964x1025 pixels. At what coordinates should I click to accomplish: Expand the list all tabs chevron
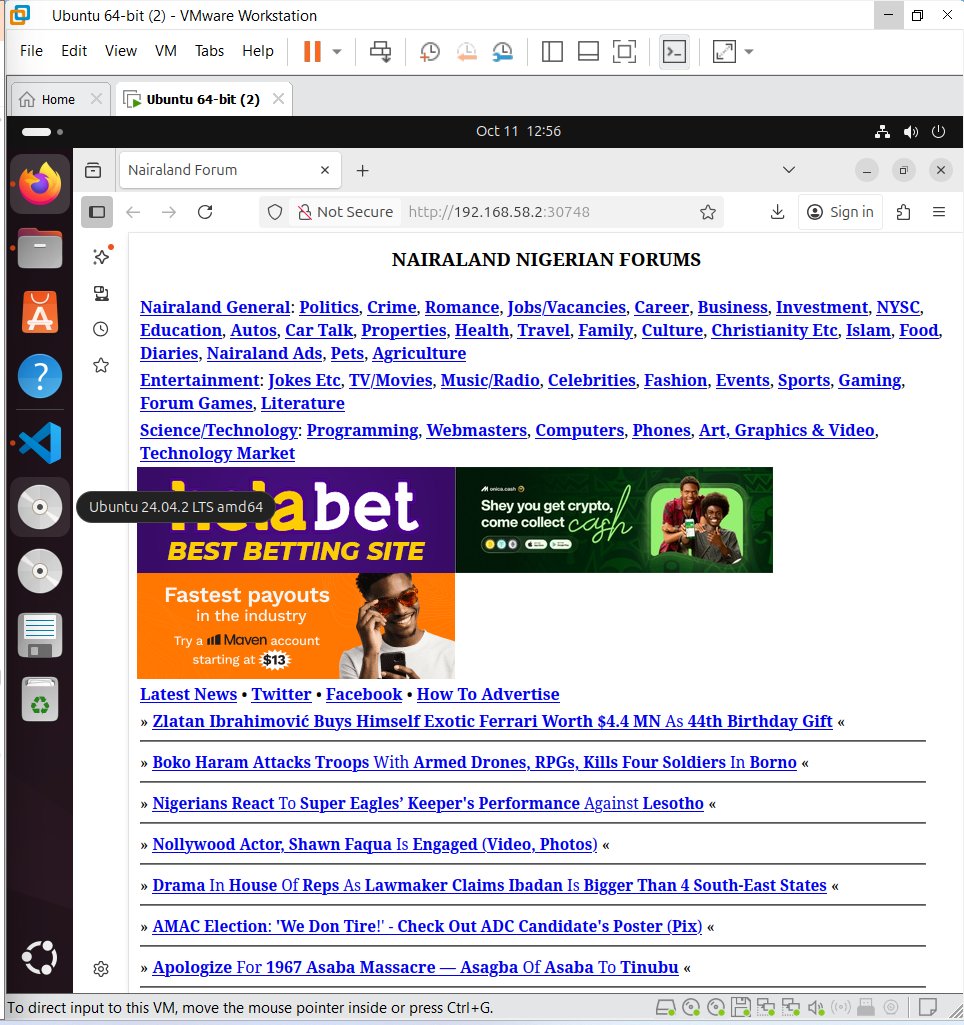point(789,170)
